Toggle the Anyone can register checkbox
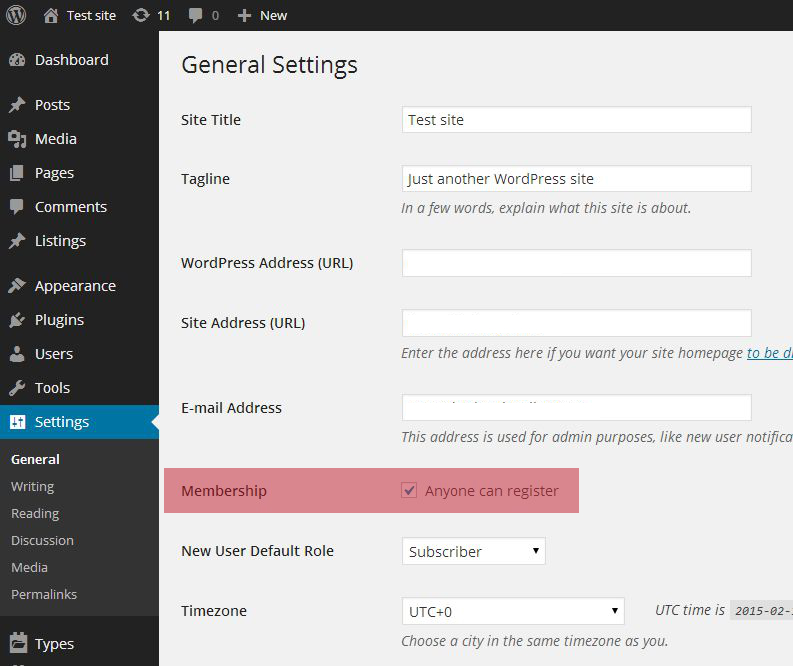 409,490
